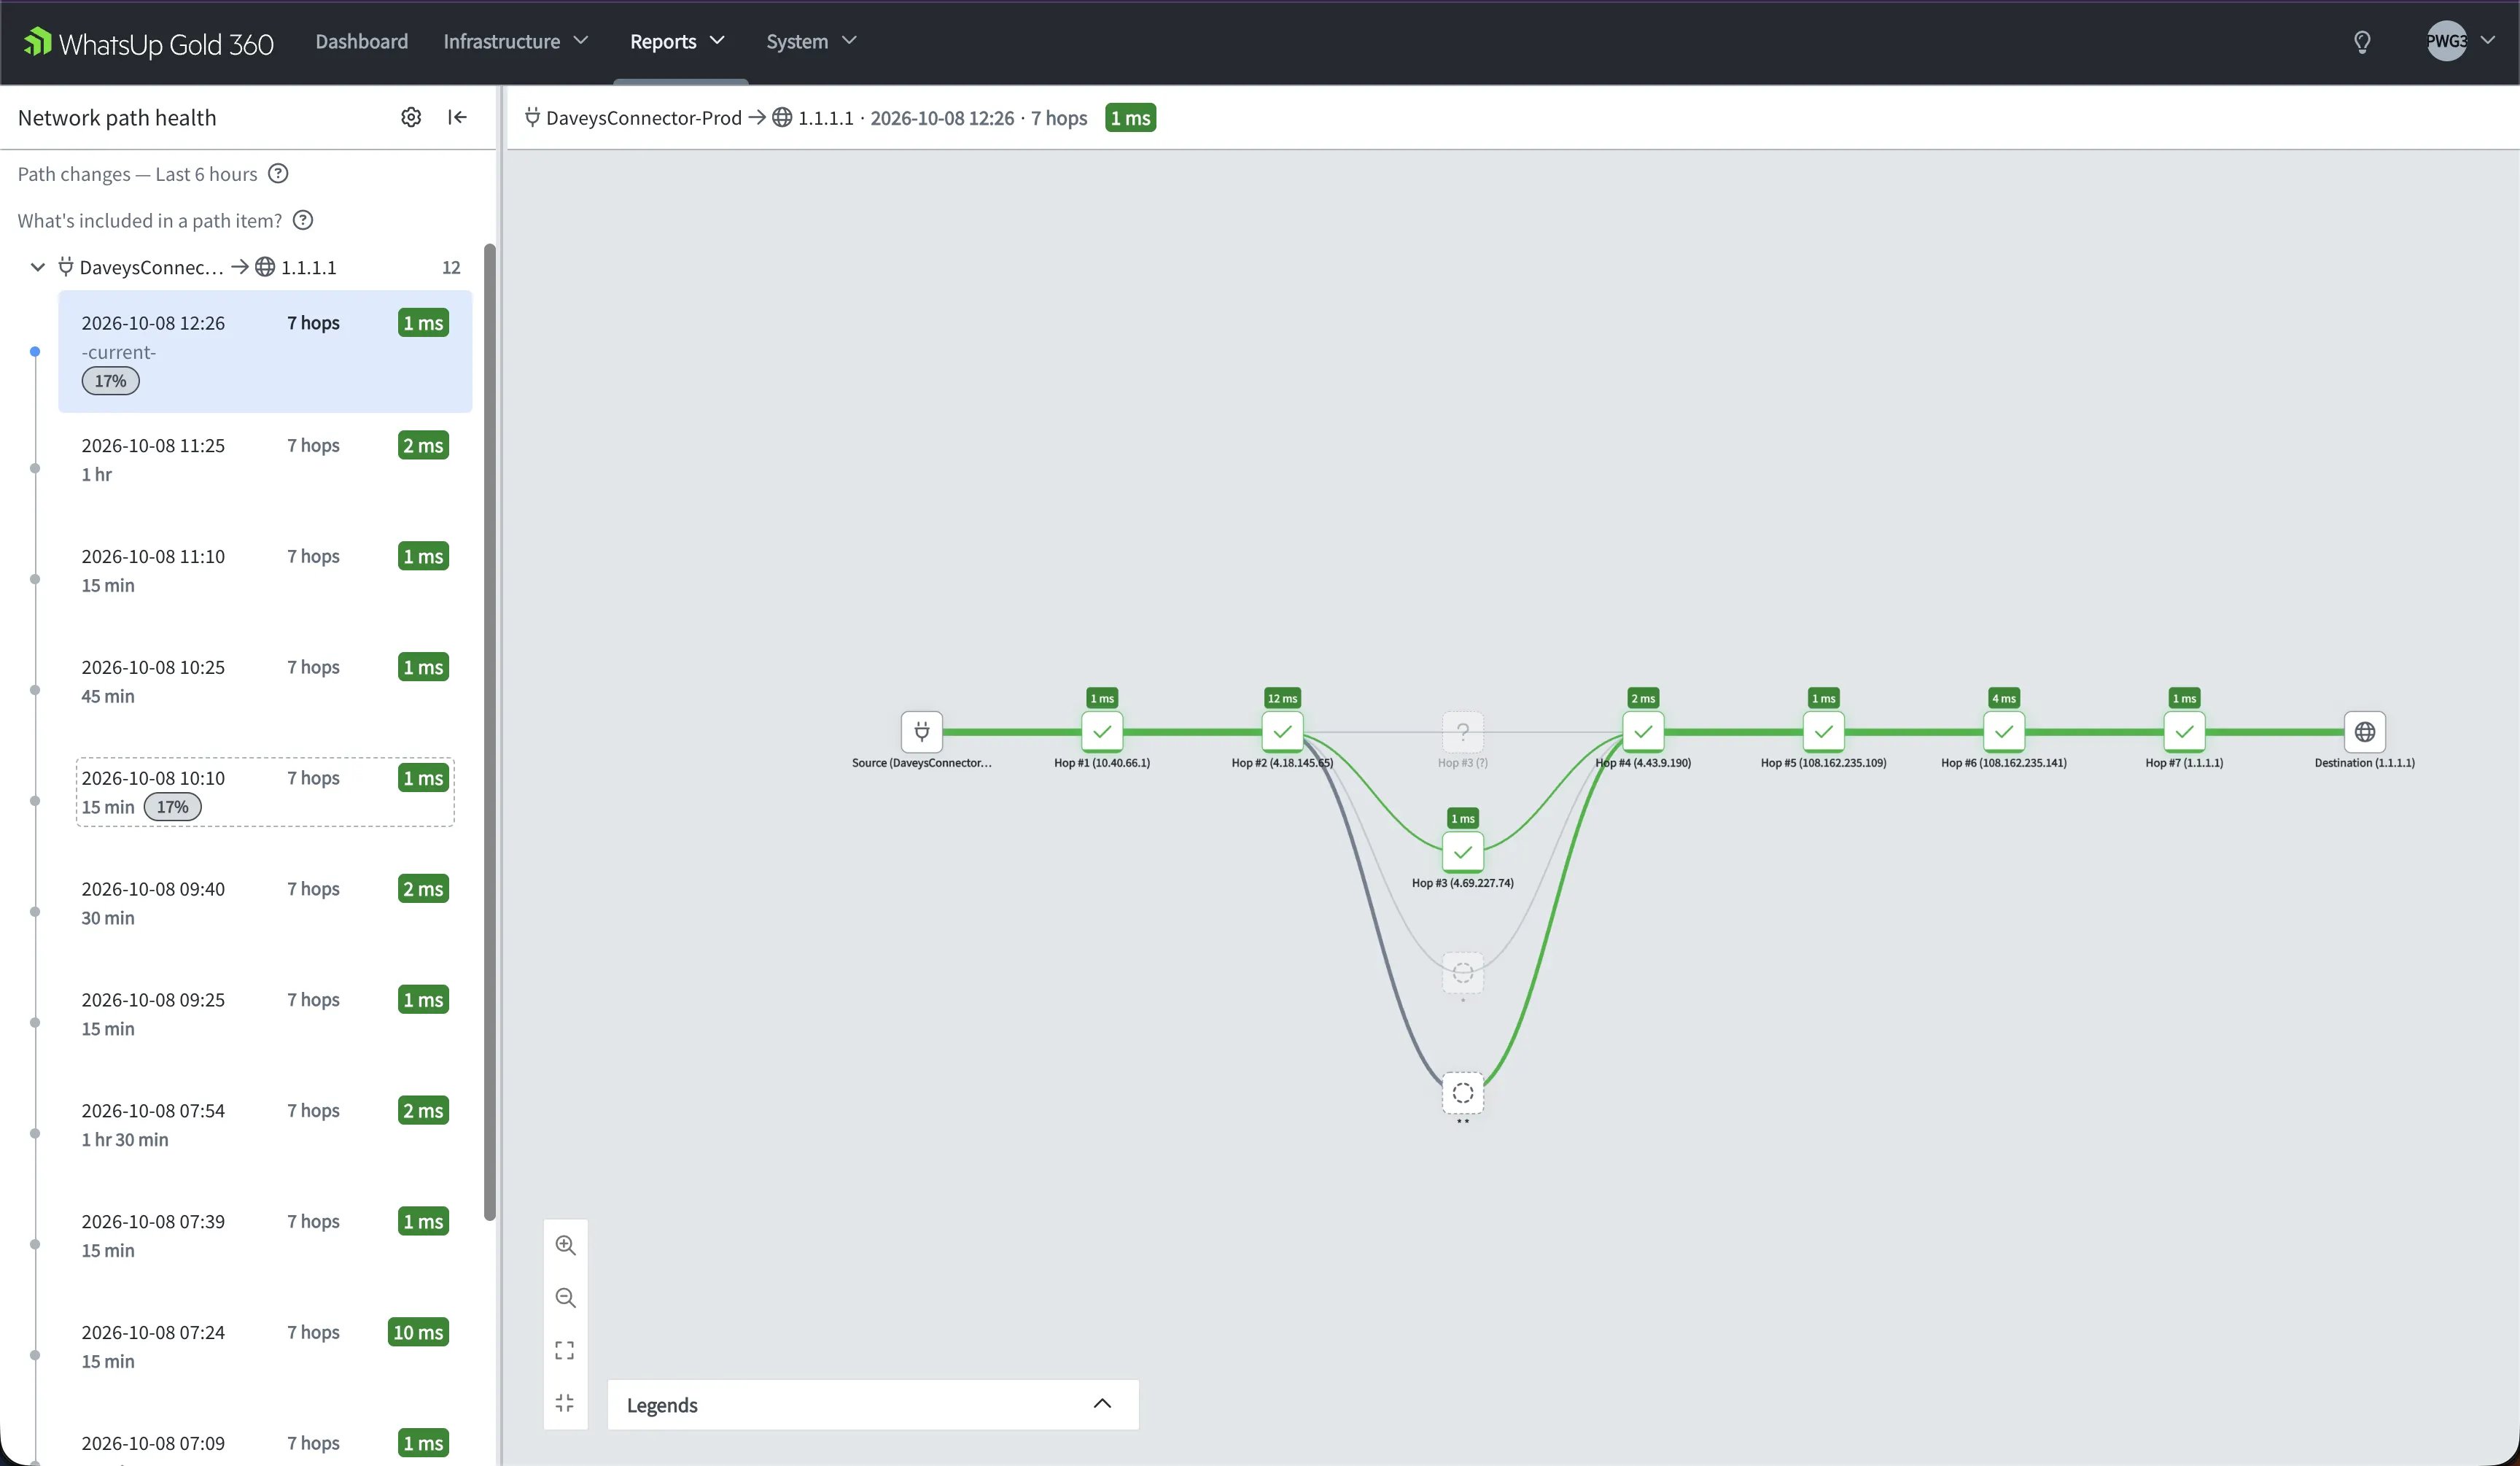Select Hop #4 (4.43.9.190) node
The height and width of the screenshot is (1466, 2520).
(x=1643, y=731)
